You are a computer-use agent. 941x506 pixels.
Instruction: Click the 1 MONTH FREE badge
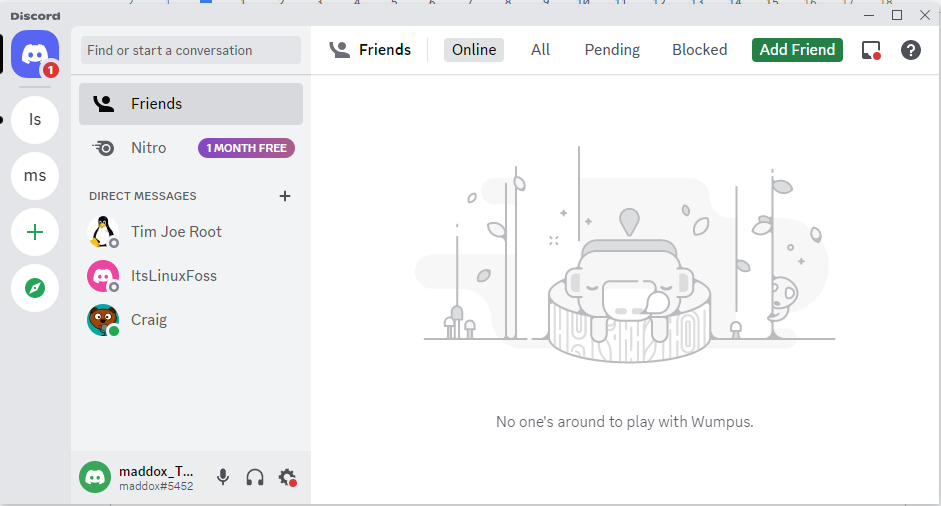point(247,148)
